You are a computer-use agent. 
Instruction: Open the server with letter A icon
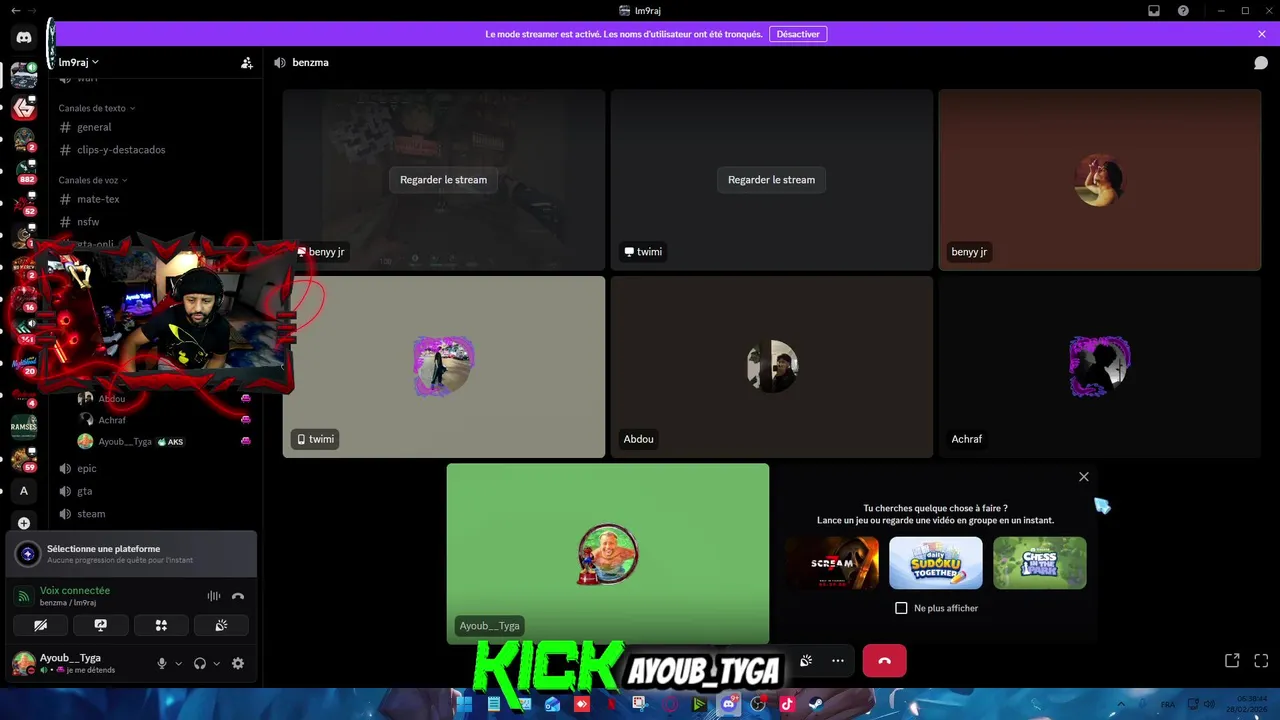click(24, 491)
